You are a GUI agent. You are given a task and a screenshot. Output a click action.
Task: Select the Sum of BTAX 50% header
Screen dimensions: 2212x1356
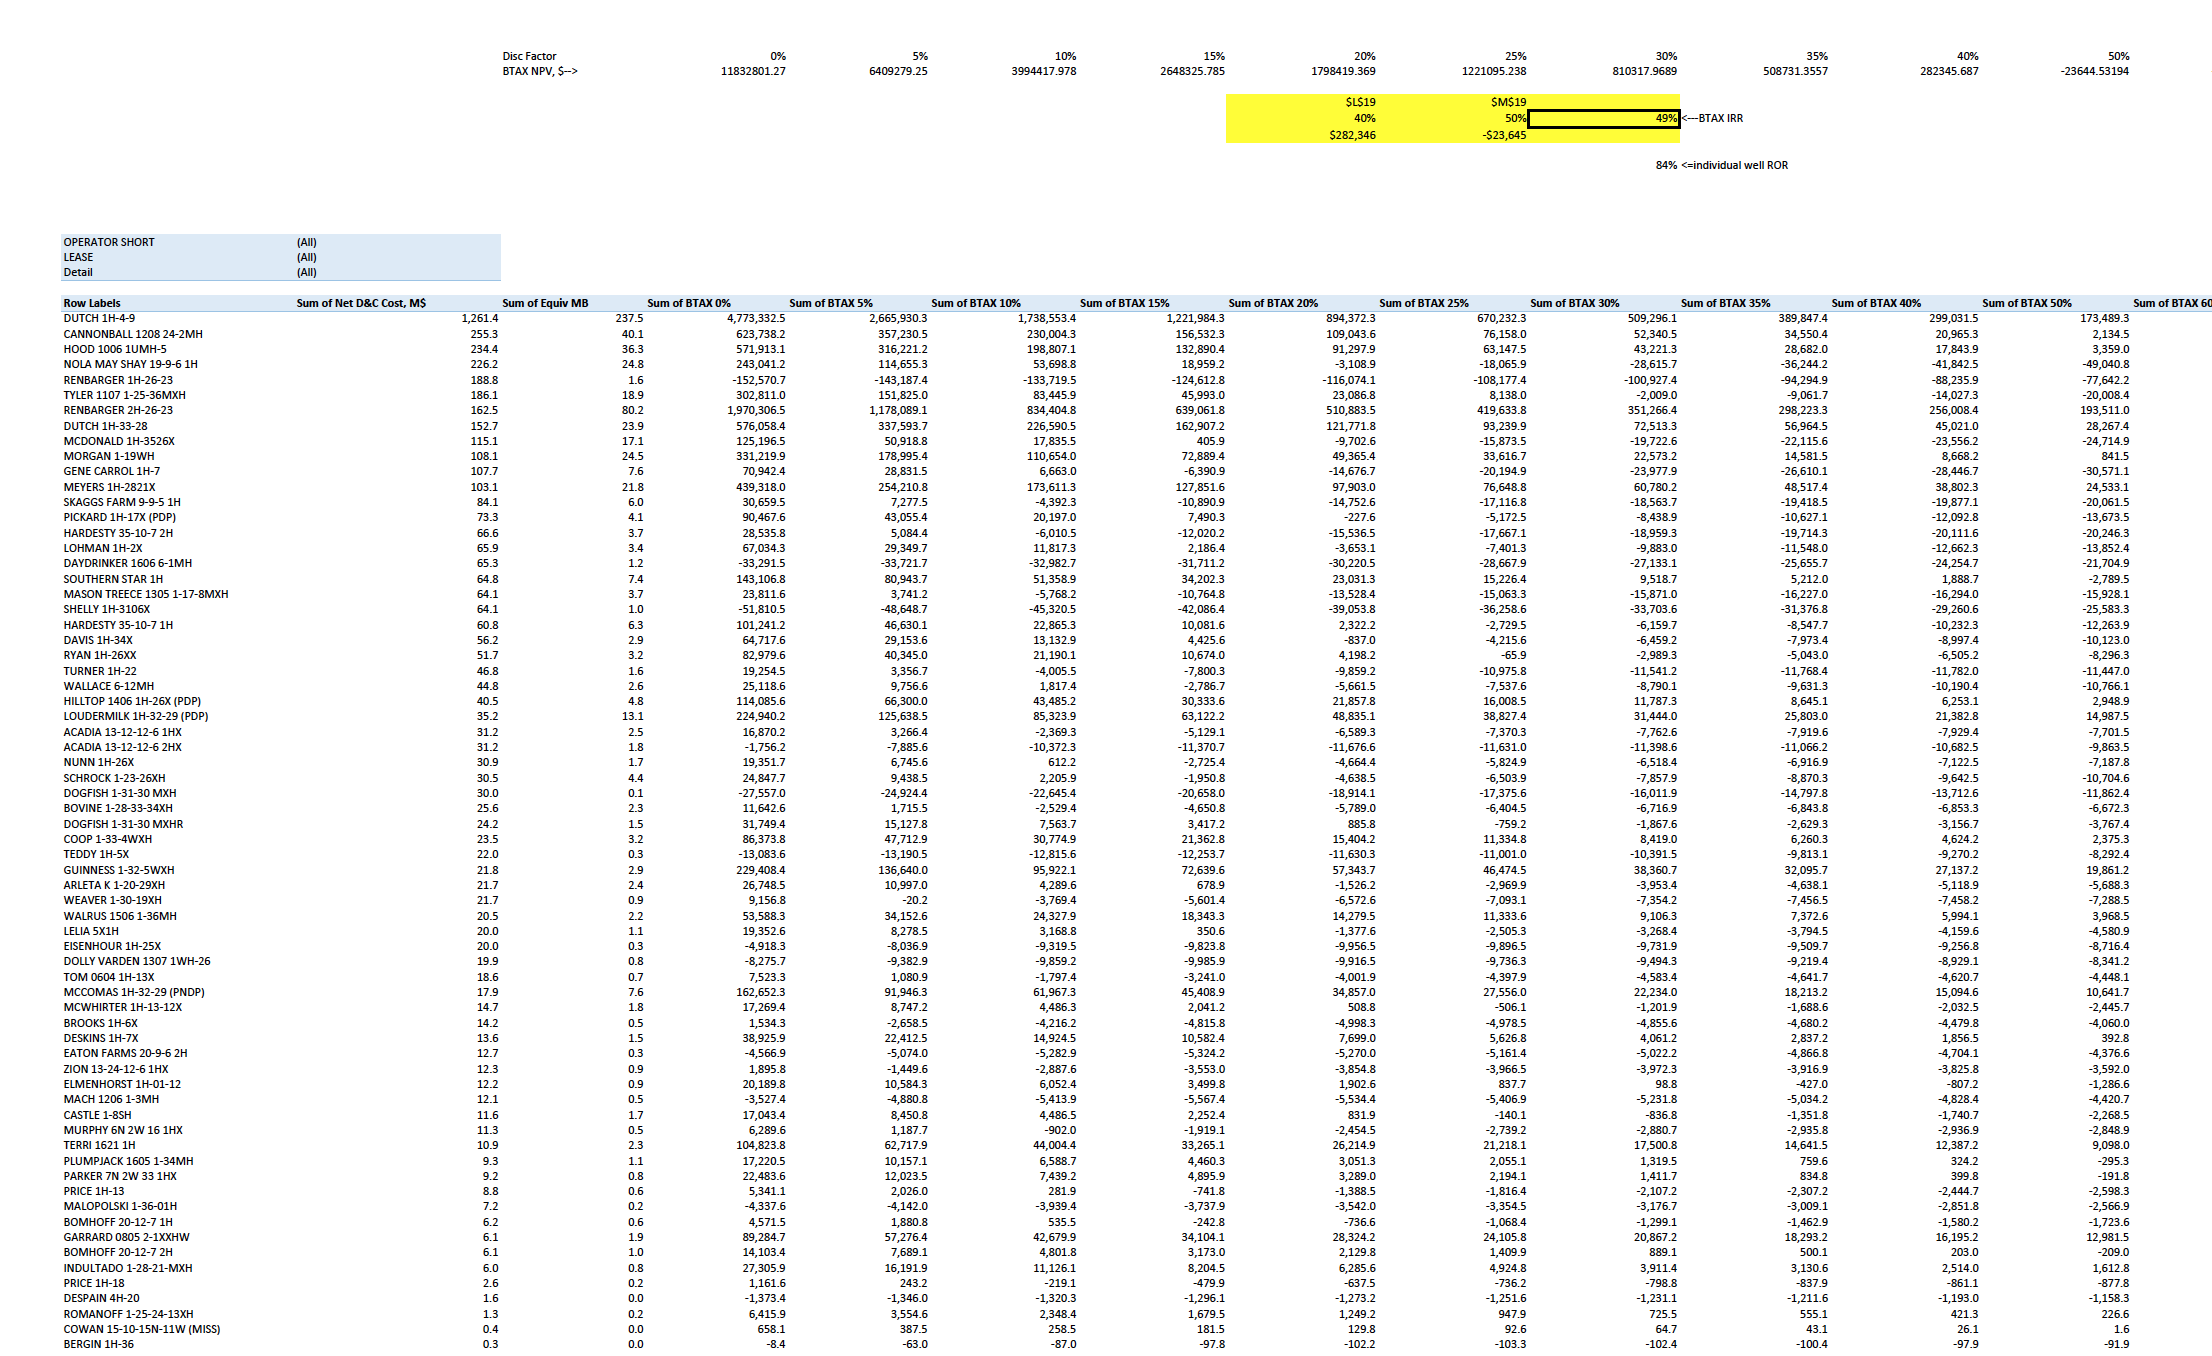coord(2027,303)
